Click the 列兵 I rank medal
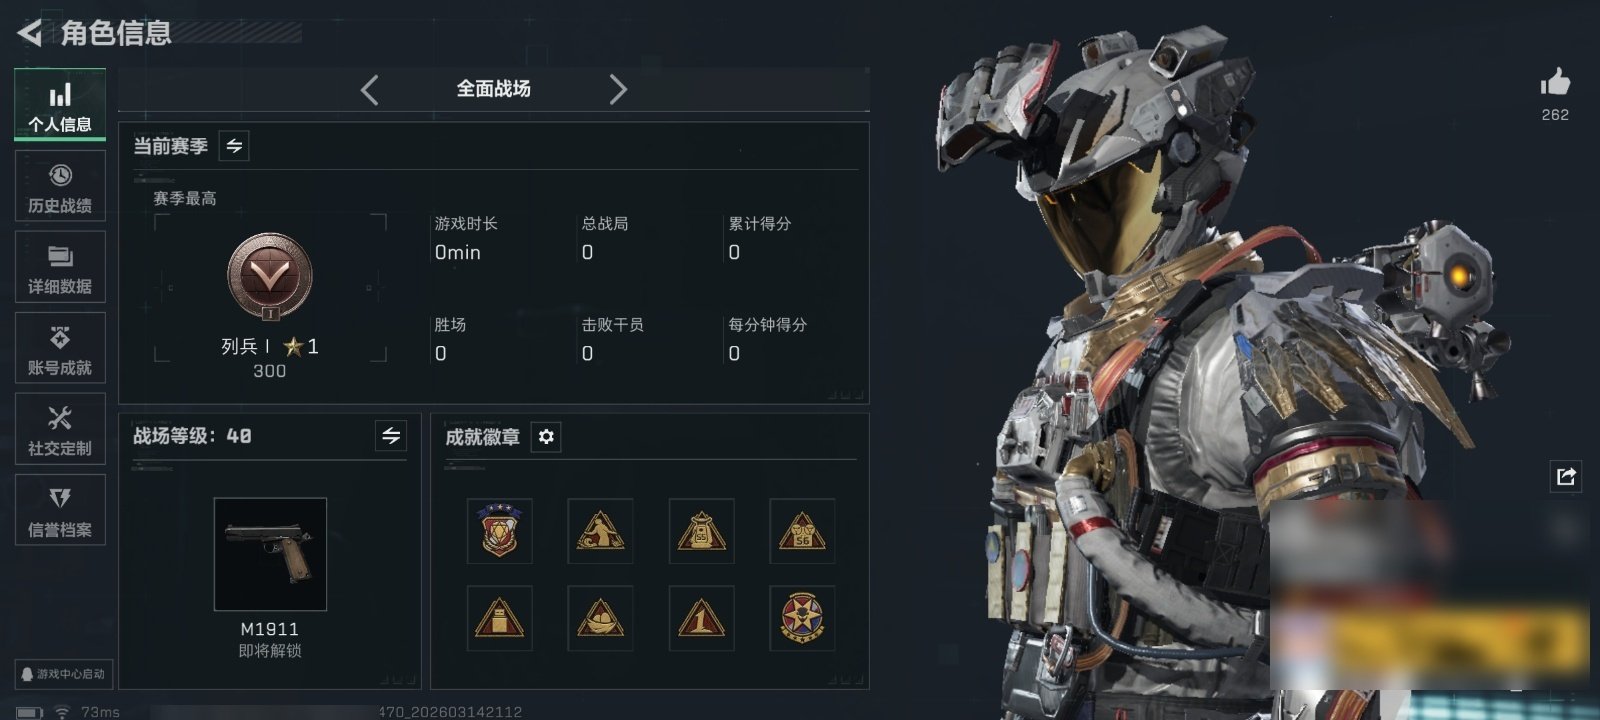Viewport: 1600px width, 720px height. (270, 277)
